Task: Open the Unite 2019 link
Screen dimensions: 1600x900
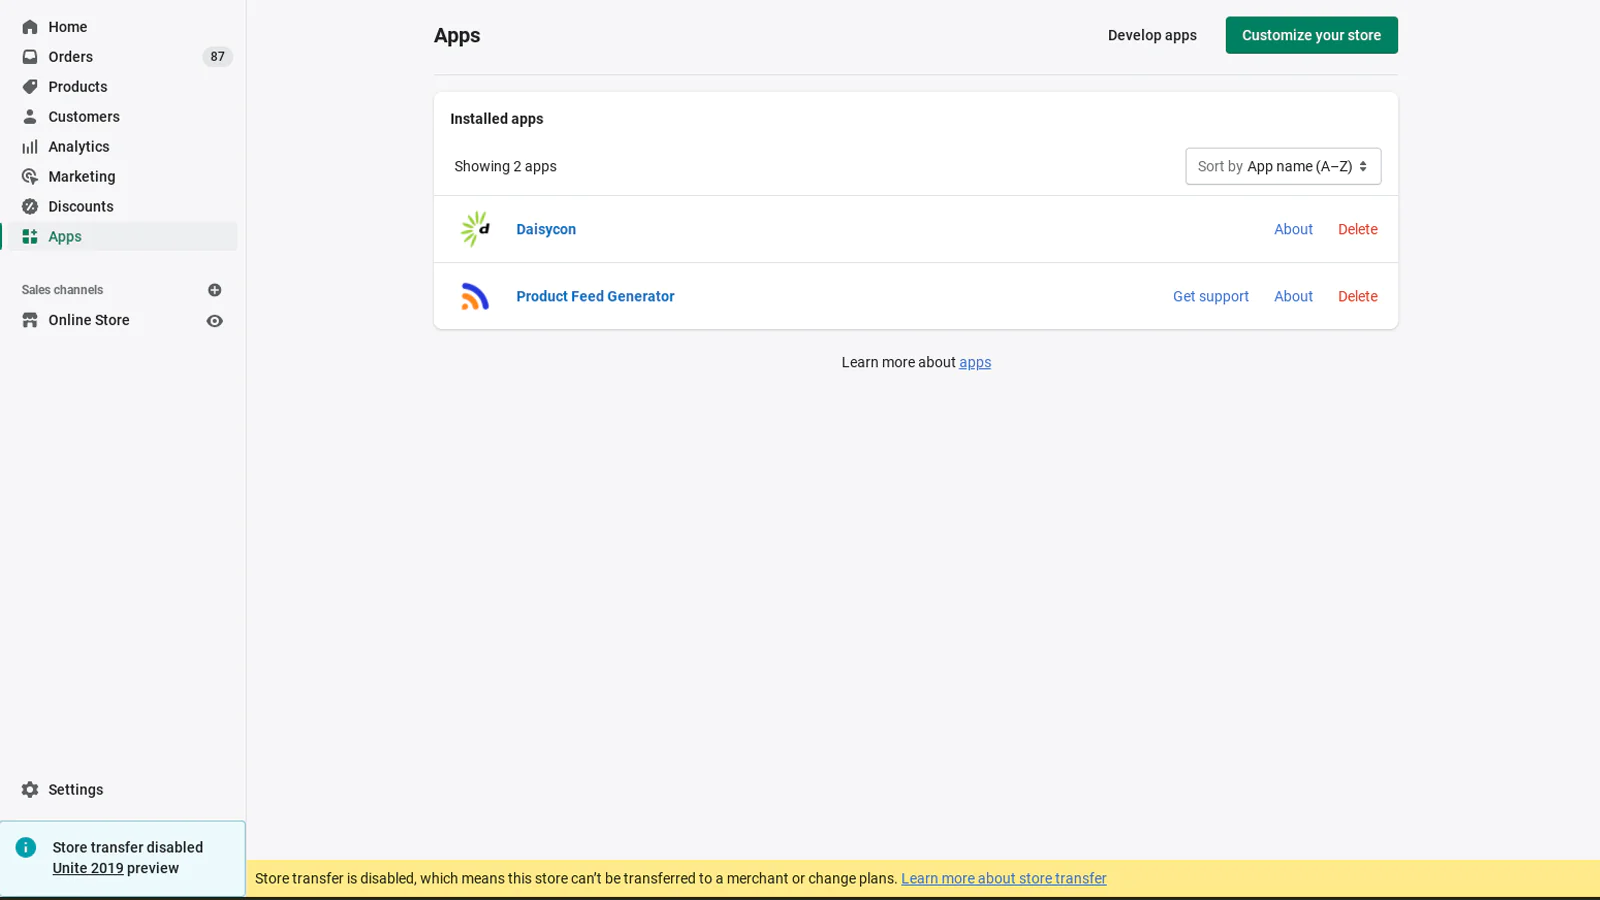Action: click(88, 868)
